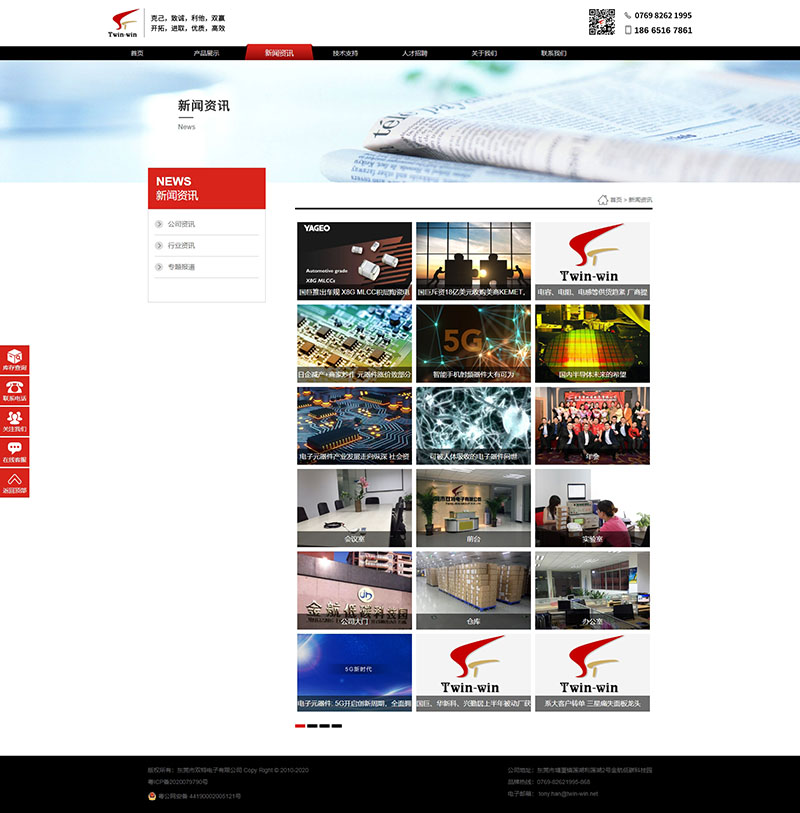
Task: Click the 首页 breadcrumb link
Action: coord(616,201)
